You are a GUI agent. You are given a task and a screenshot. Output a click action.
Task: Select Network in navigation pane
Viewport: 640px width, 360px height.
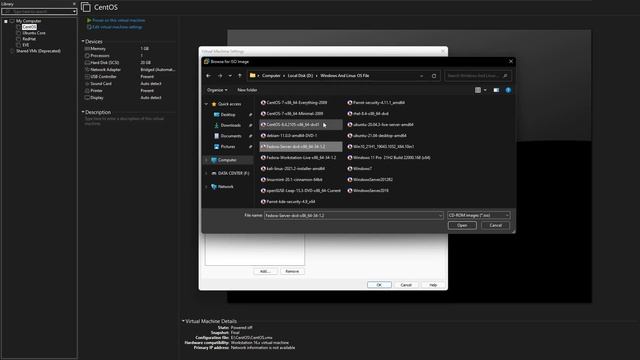225,187
